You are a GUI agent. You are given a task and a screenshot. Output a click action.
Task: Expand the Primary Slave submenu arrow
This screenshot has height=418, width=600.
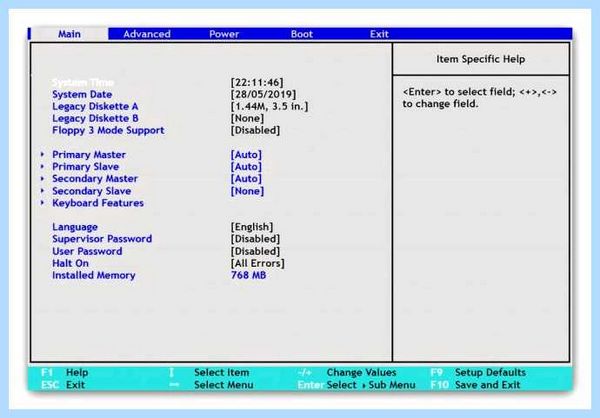42,167
